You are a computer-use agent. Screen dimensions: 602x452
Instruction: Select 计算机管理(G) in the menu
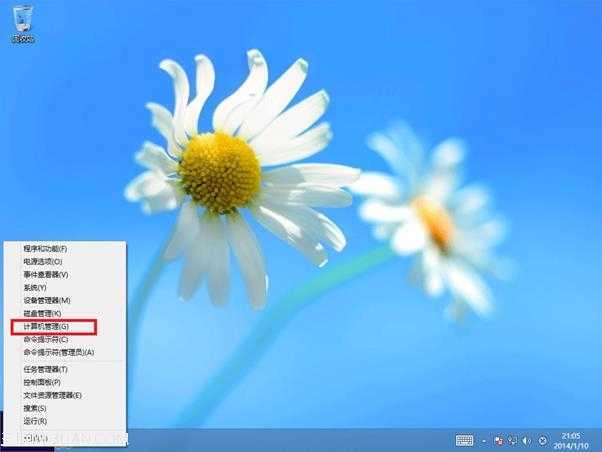[x=46, y=326]
